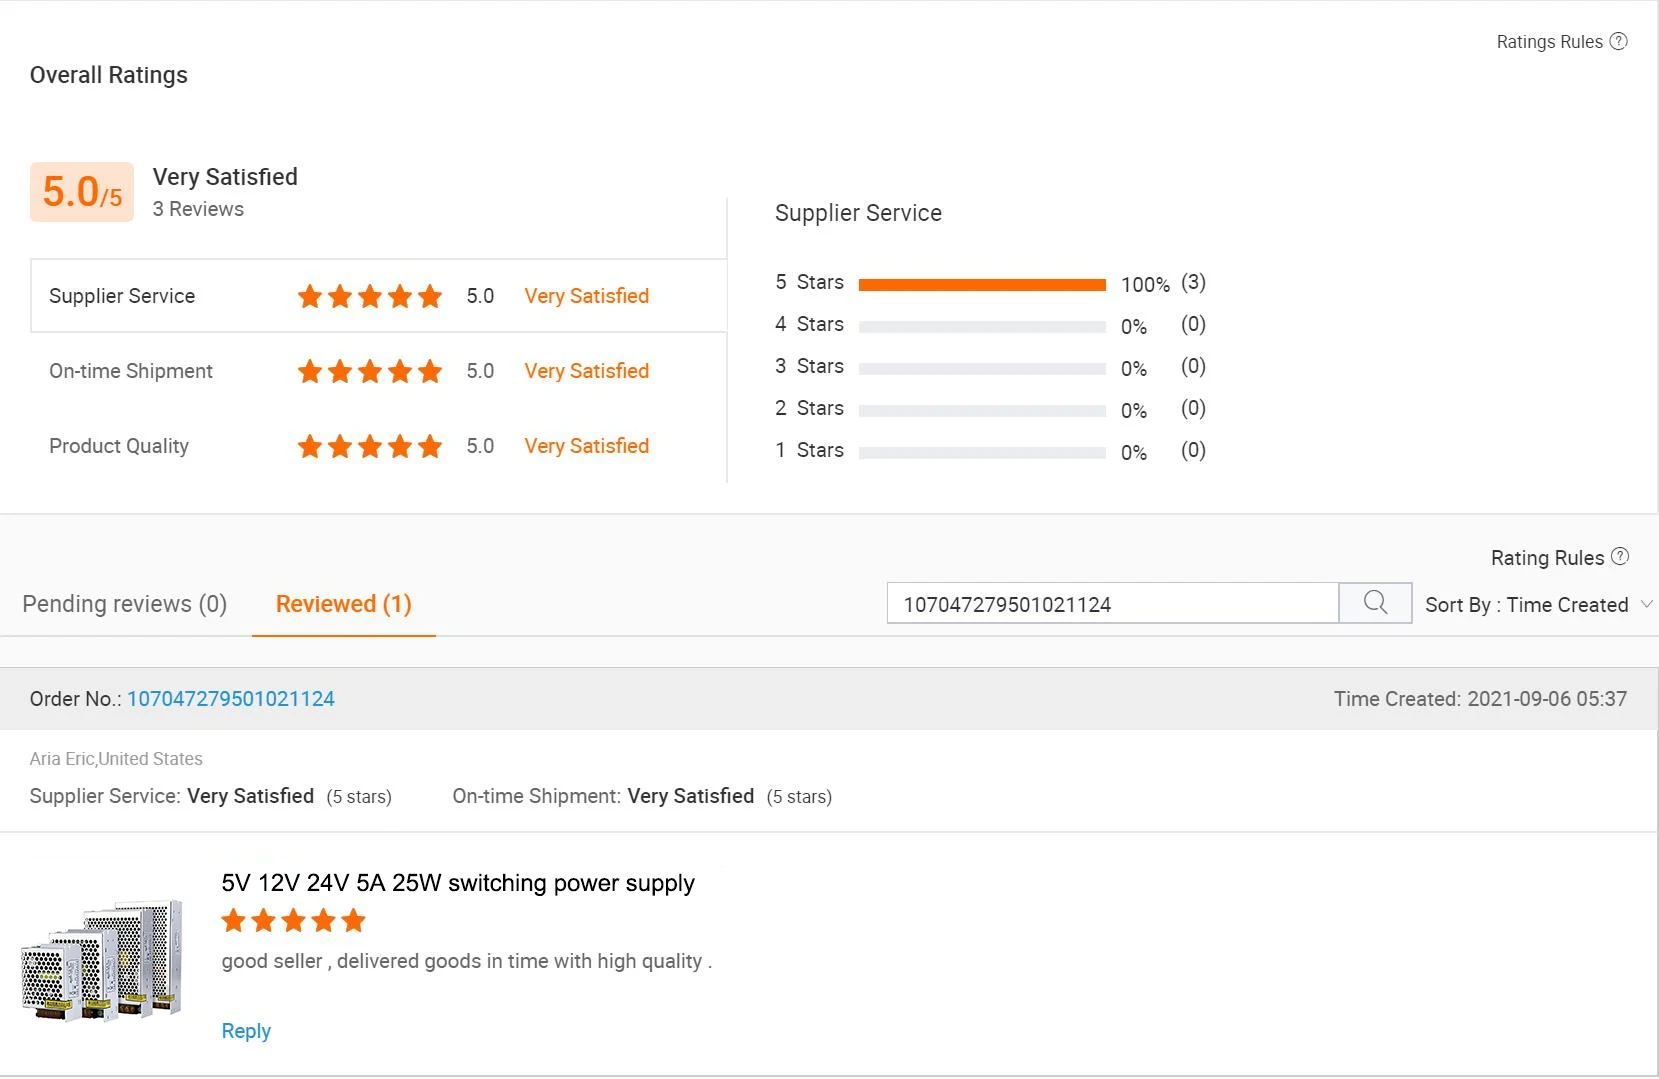Click the magnifier search icon button

click(1375, 603)
